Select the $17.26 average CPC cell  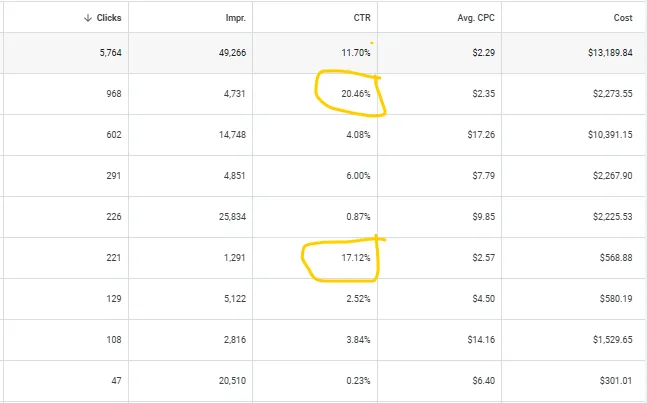[x=473, y=134]
